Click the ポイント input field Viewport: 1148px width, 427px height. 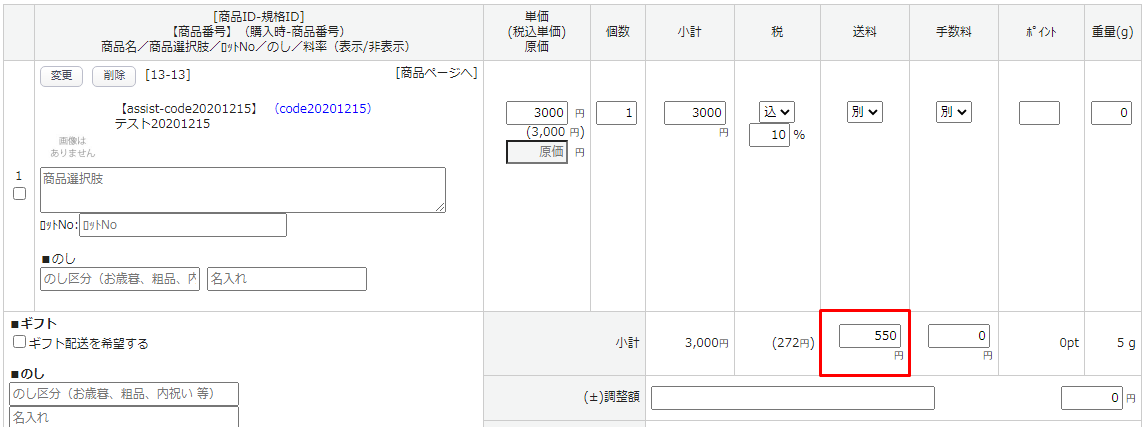(1039, 113)
